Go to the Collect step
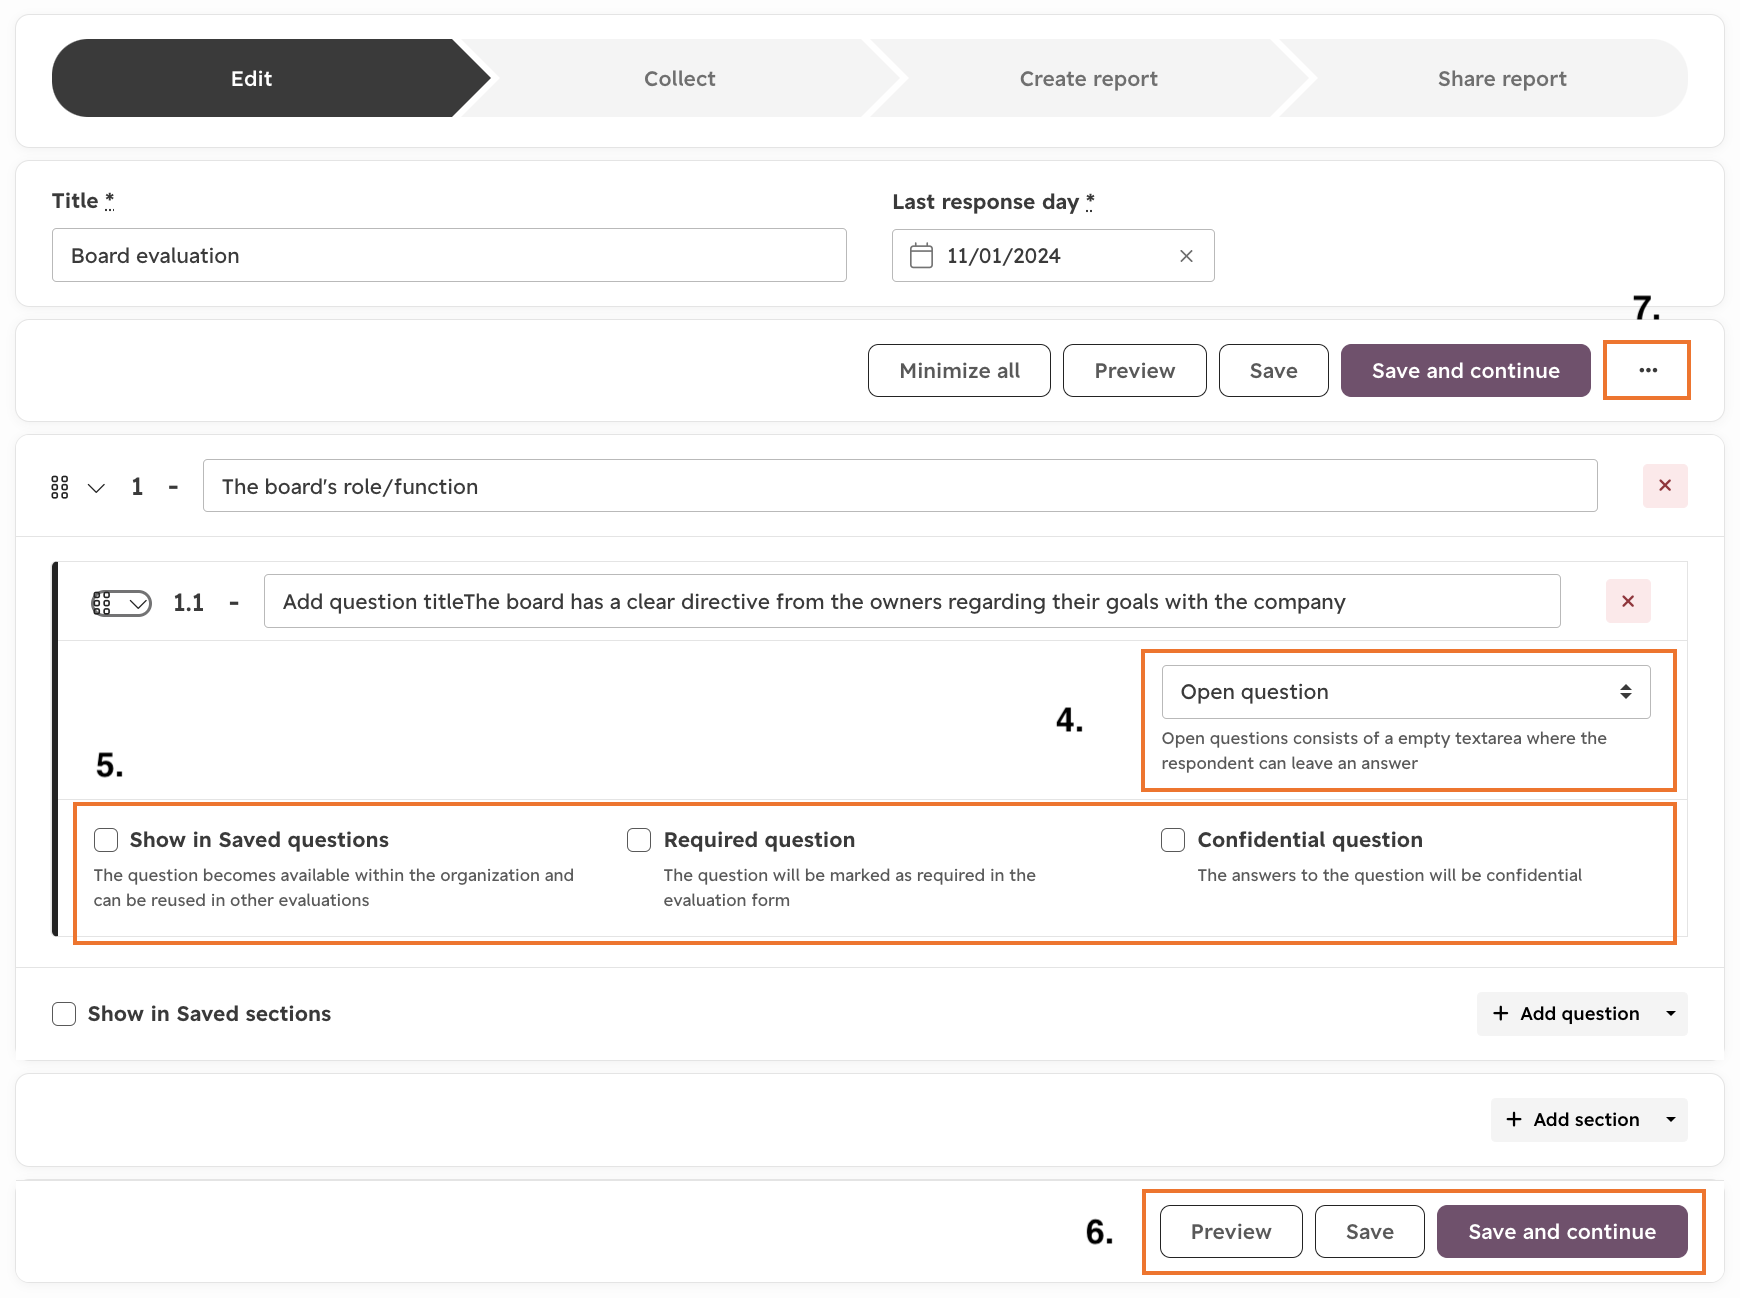 pos(680,78)
